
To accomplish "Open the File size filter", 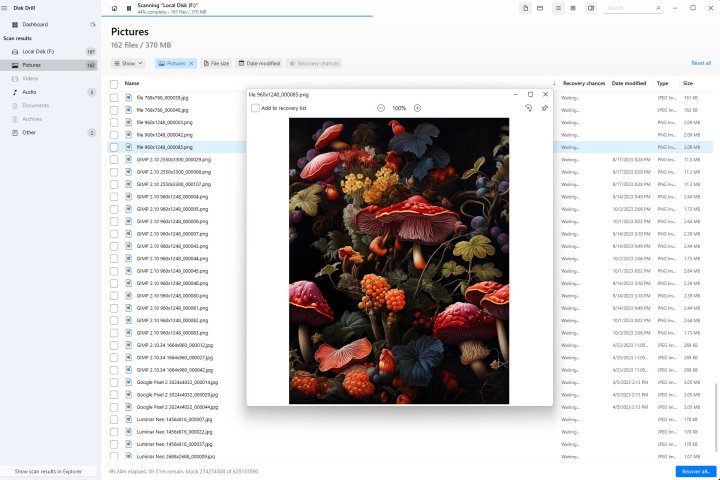I will (217, 63).
